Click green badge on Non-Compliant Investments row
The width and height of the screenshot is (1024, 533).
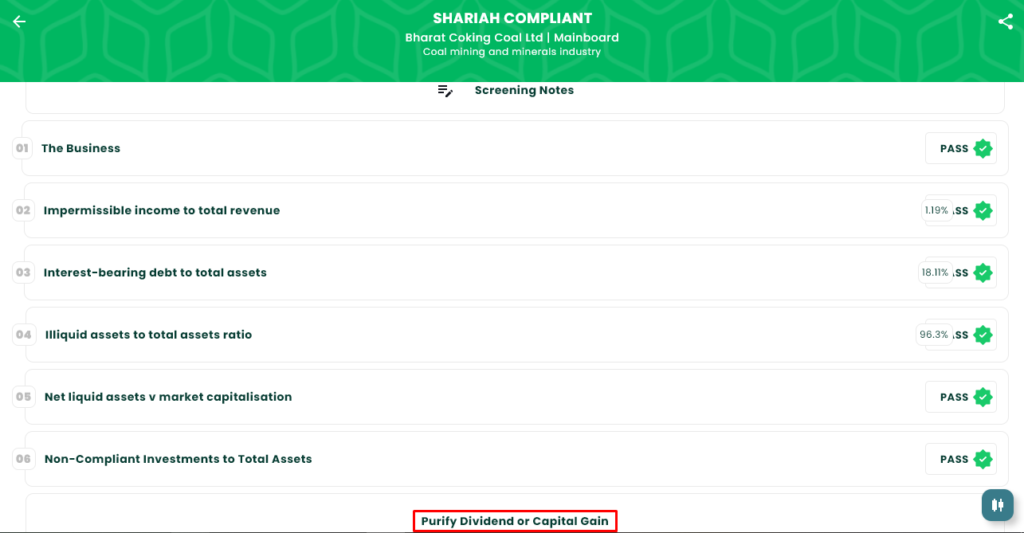click(983, 459)
